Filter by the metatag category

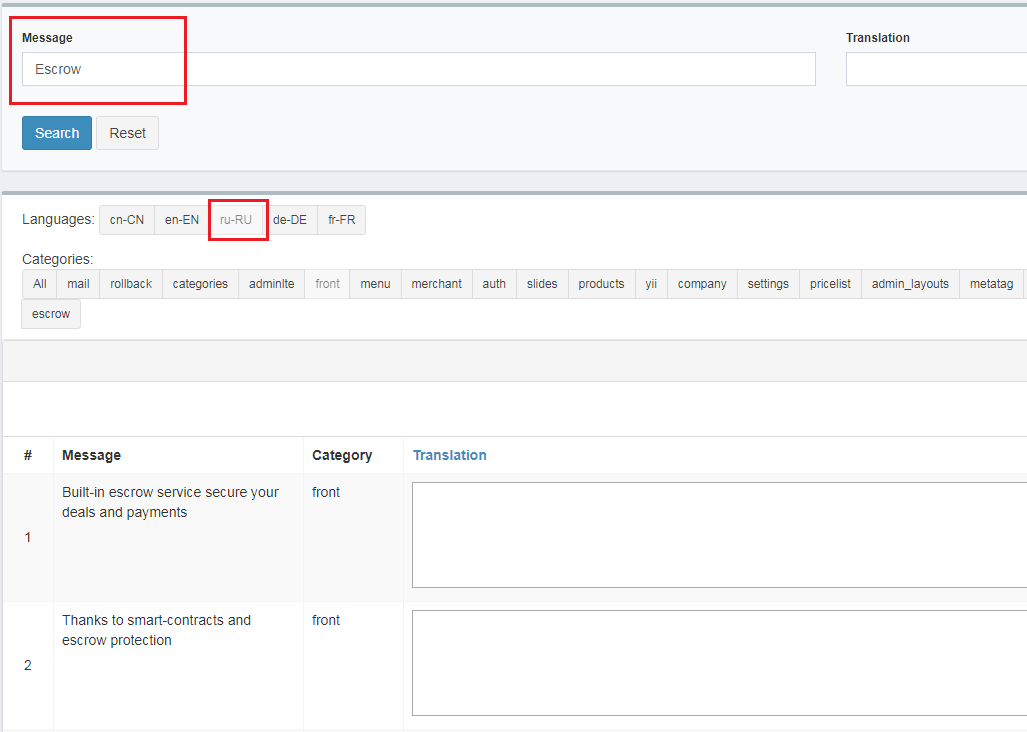click(992, 284)
